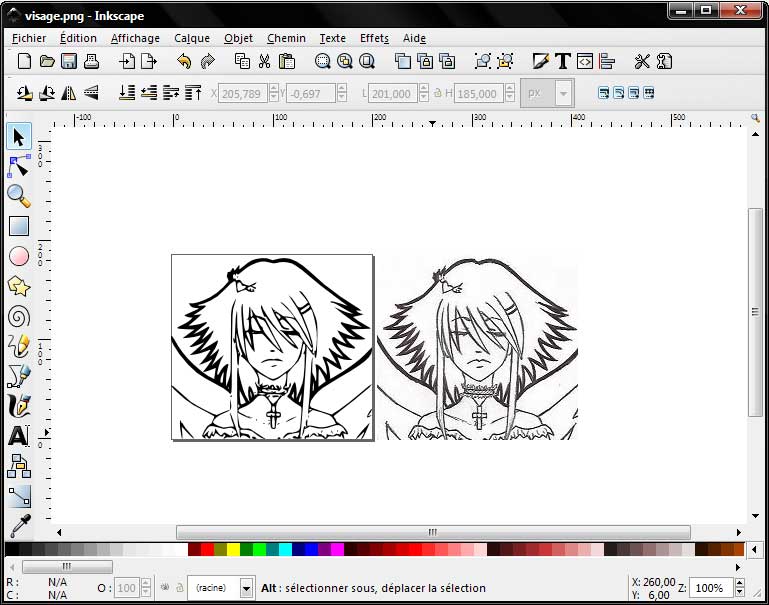Click the L width input field
Screen dimensions: 769x605
392,93
